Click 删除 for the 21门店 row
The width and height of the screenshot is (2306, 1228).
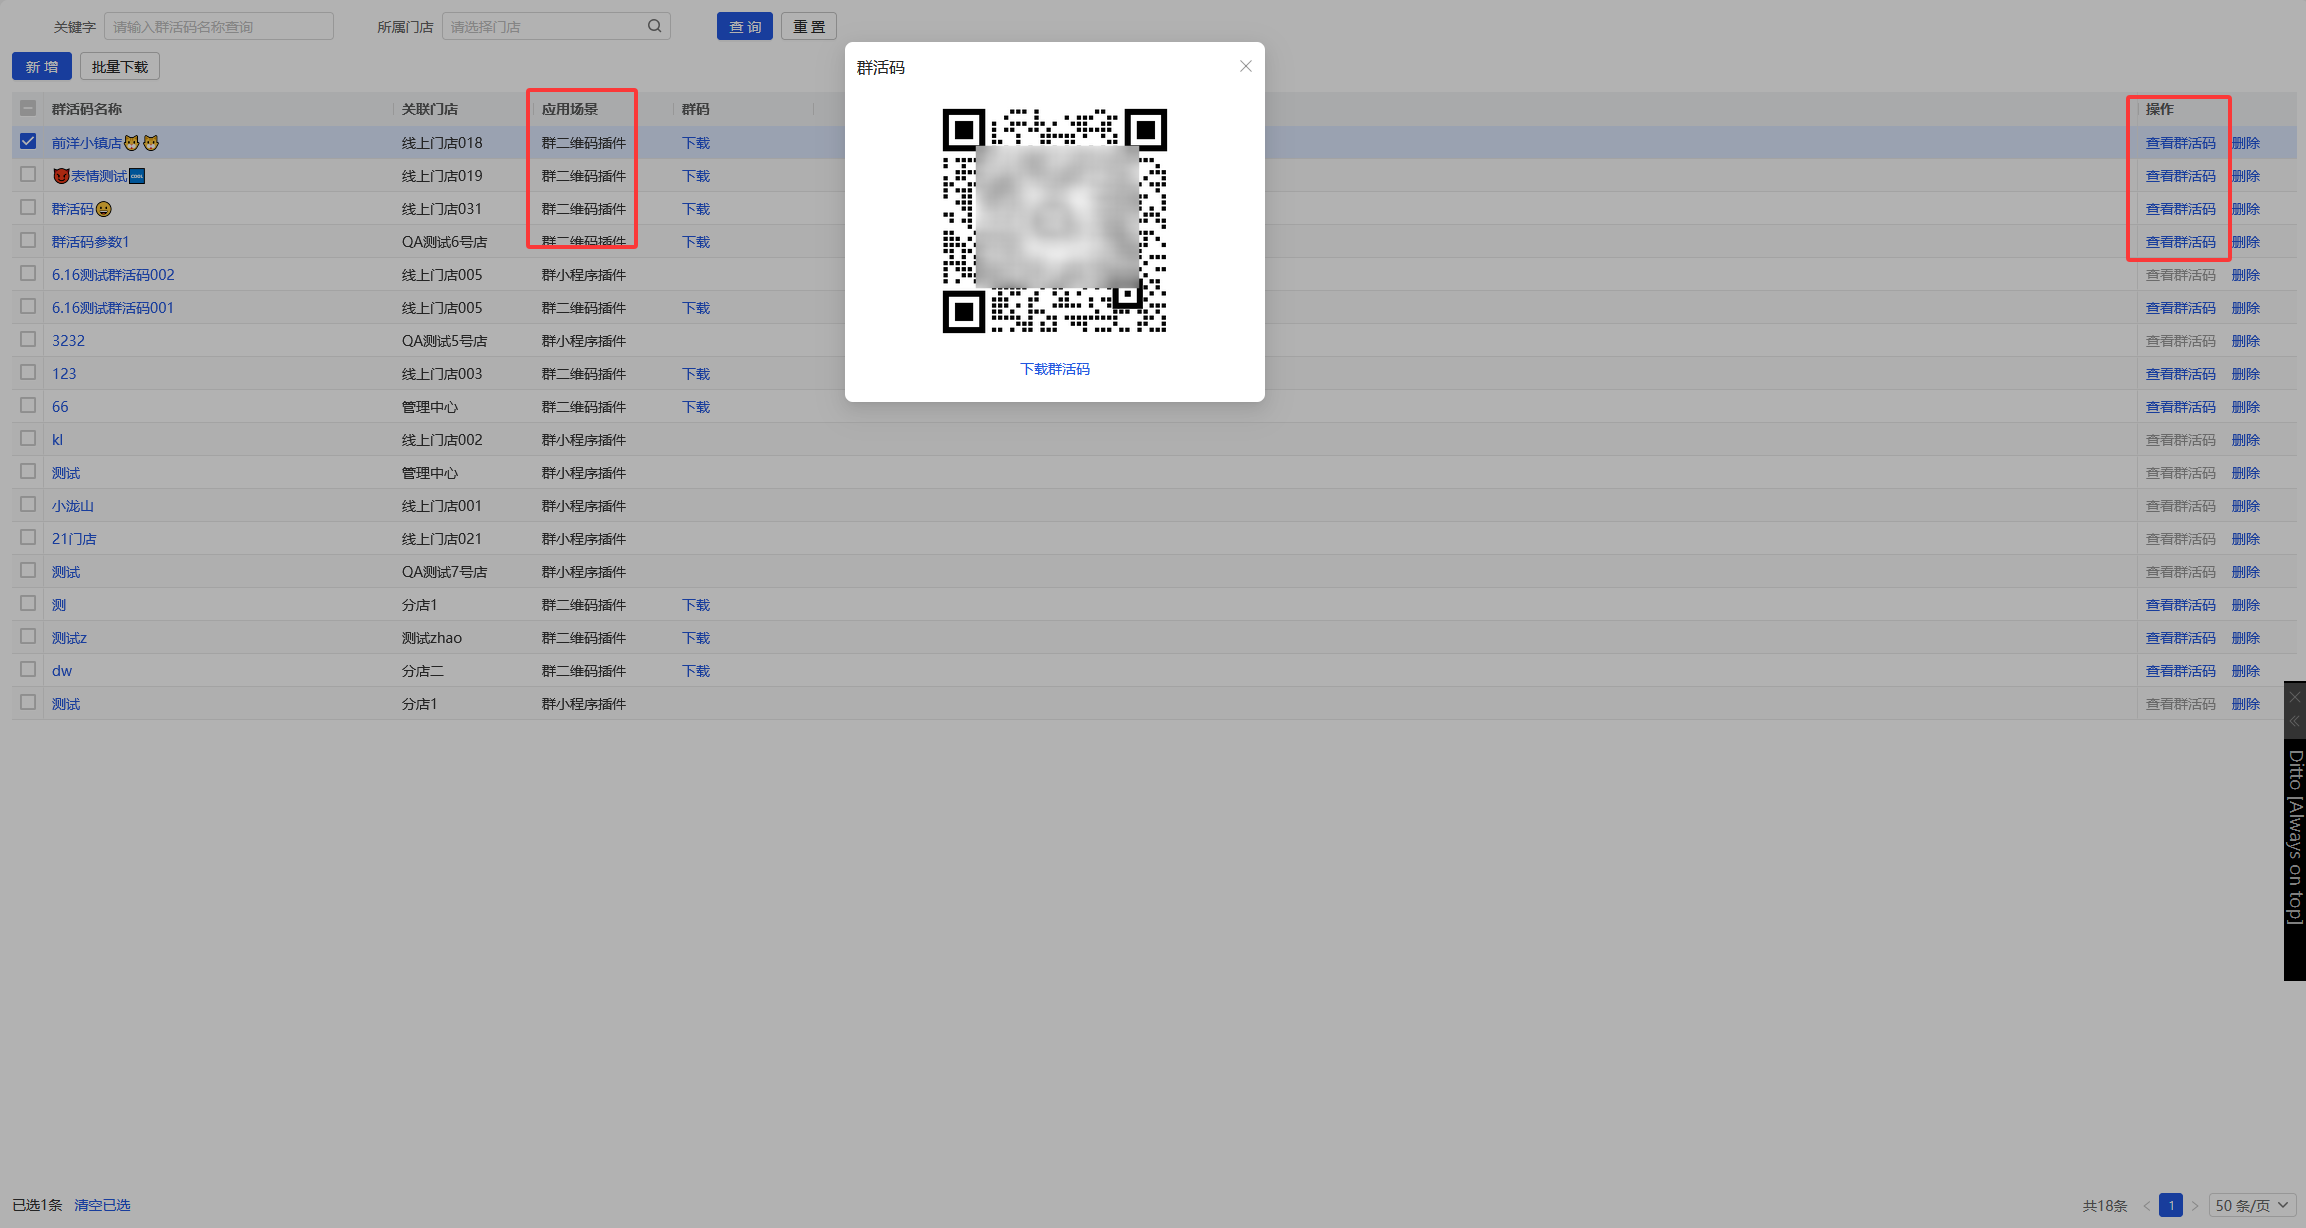click(2245, 539)
